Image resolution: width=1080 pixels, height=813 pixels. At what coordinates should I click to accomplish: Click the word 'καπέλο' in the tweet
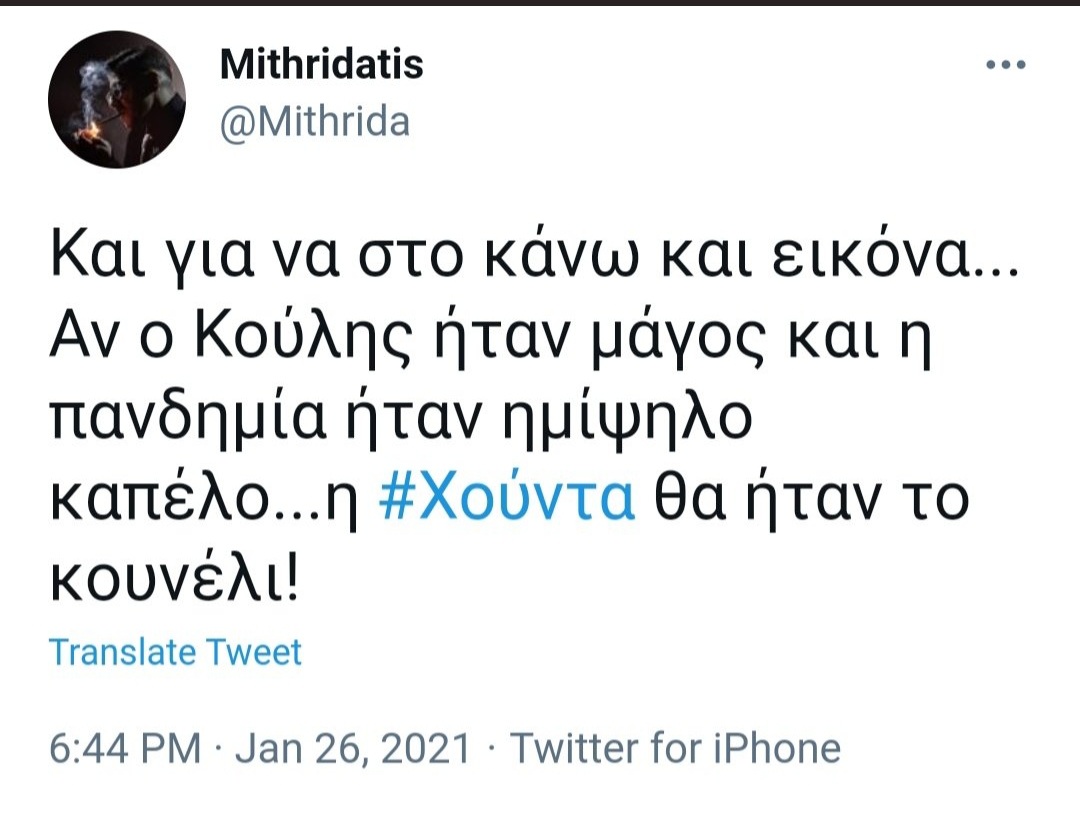[x=161, y=500]
